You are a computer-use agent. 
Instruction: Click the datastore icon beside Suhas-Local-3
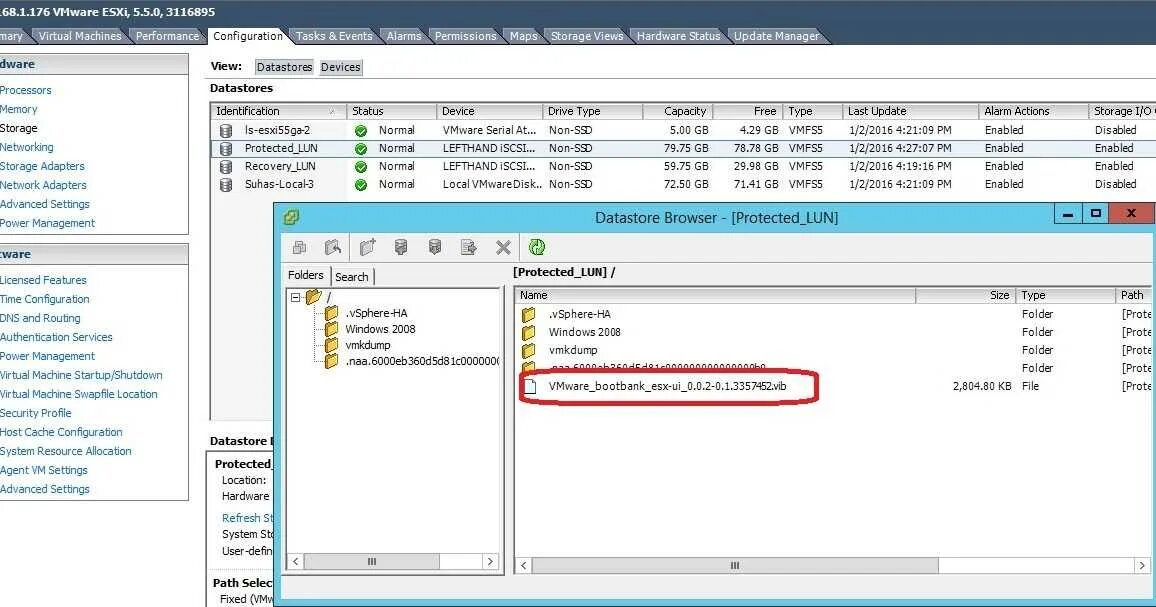pos(226,184)
